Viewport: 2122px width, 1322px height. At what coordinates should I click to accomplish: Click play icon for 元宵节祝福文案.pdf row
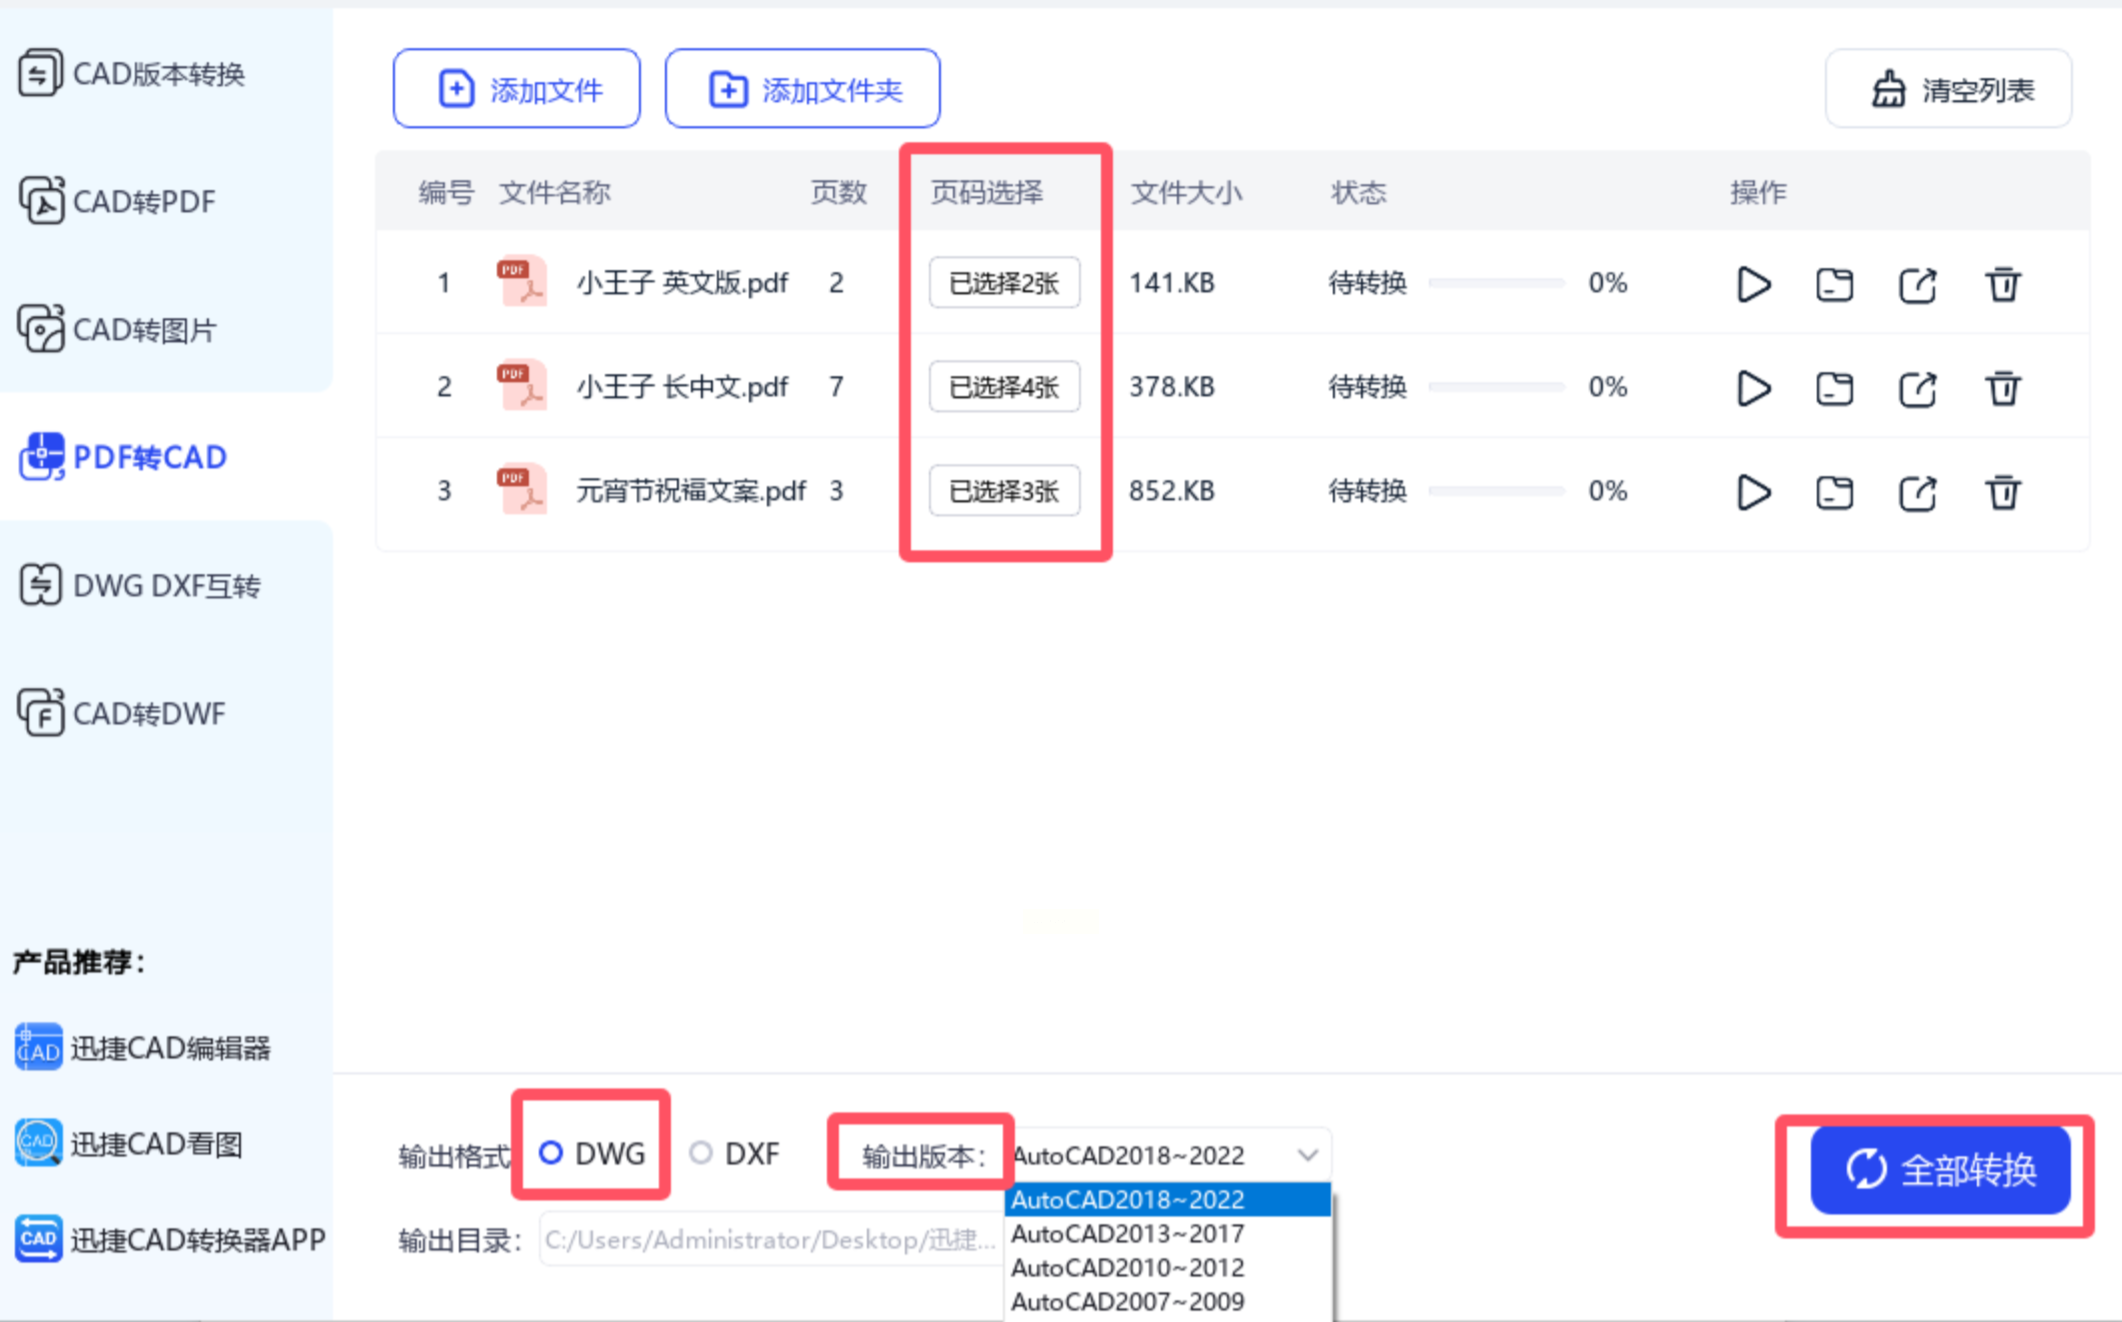pos(1753,492)
